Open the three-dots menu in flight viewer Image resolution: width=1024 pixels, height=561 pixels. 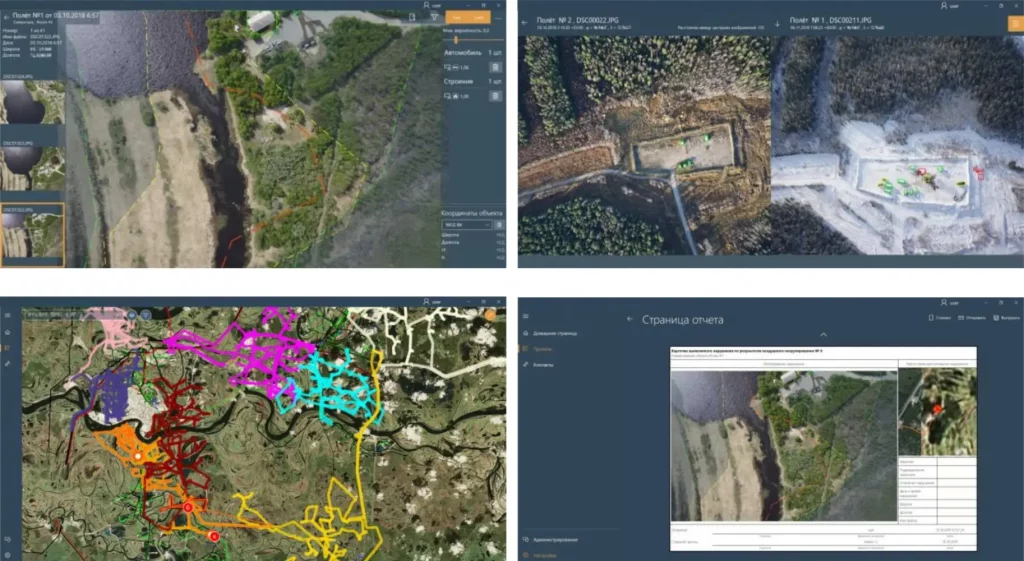click(x=498, y=18)
